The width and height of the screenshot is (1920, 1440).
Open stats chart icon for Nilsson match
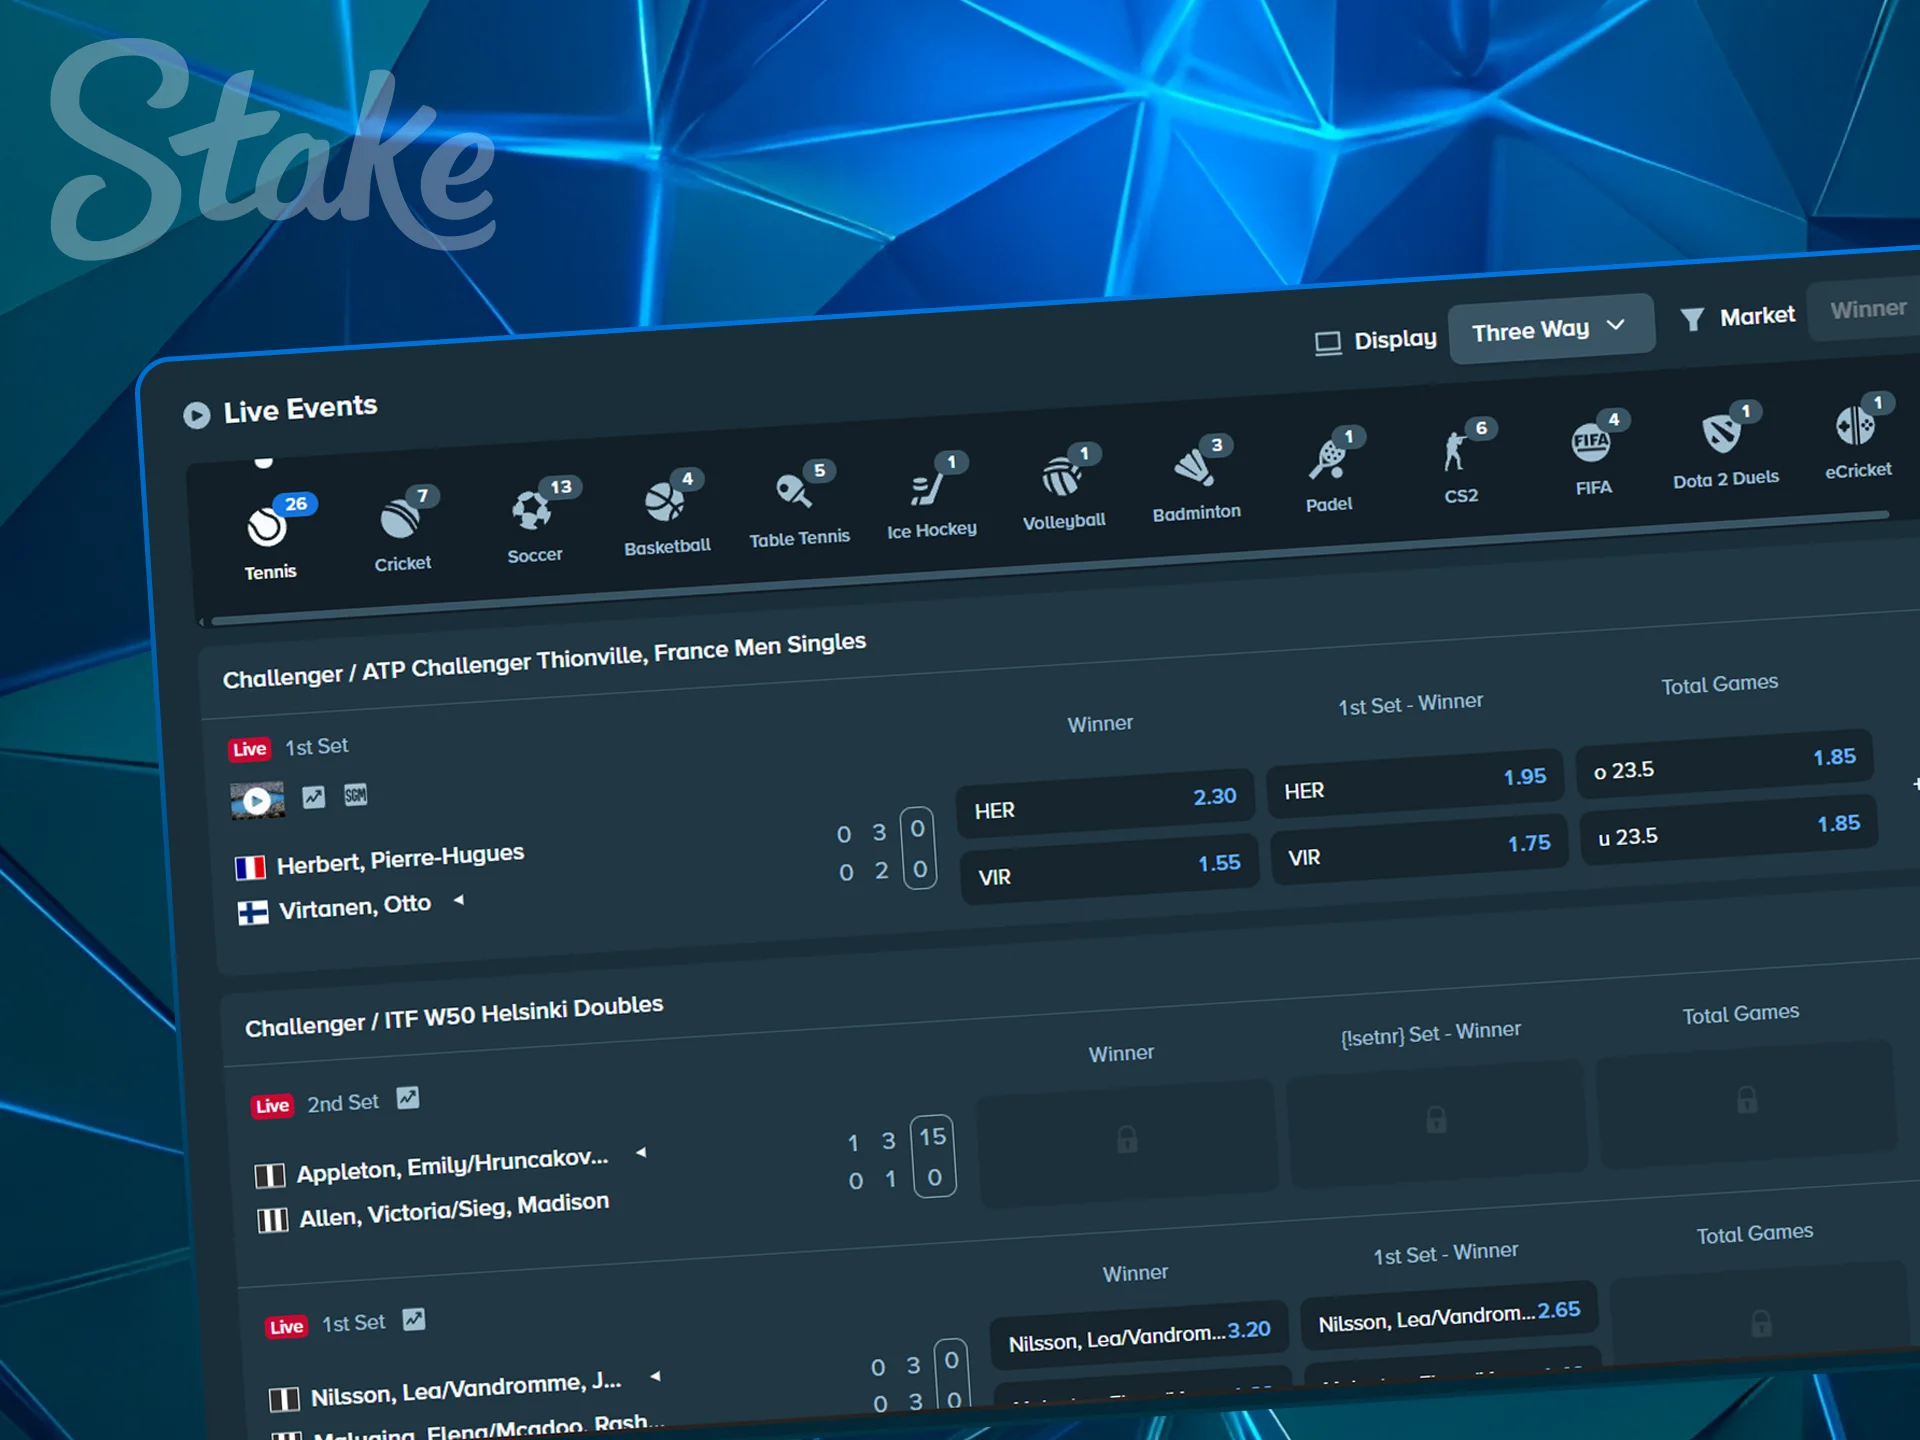pos(414,1320)
